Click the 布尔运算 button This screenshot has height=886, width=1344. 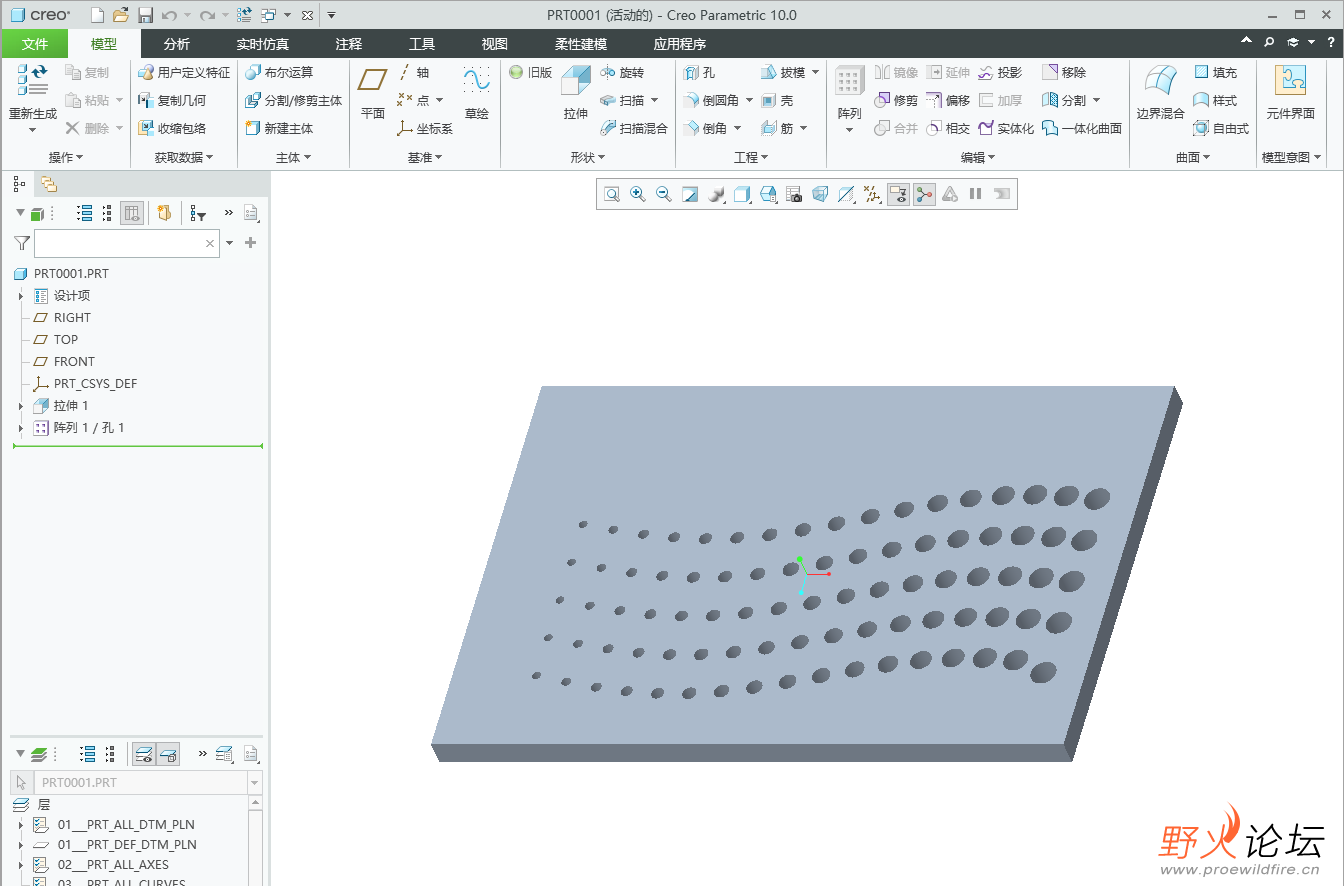[x=279, y=73]
